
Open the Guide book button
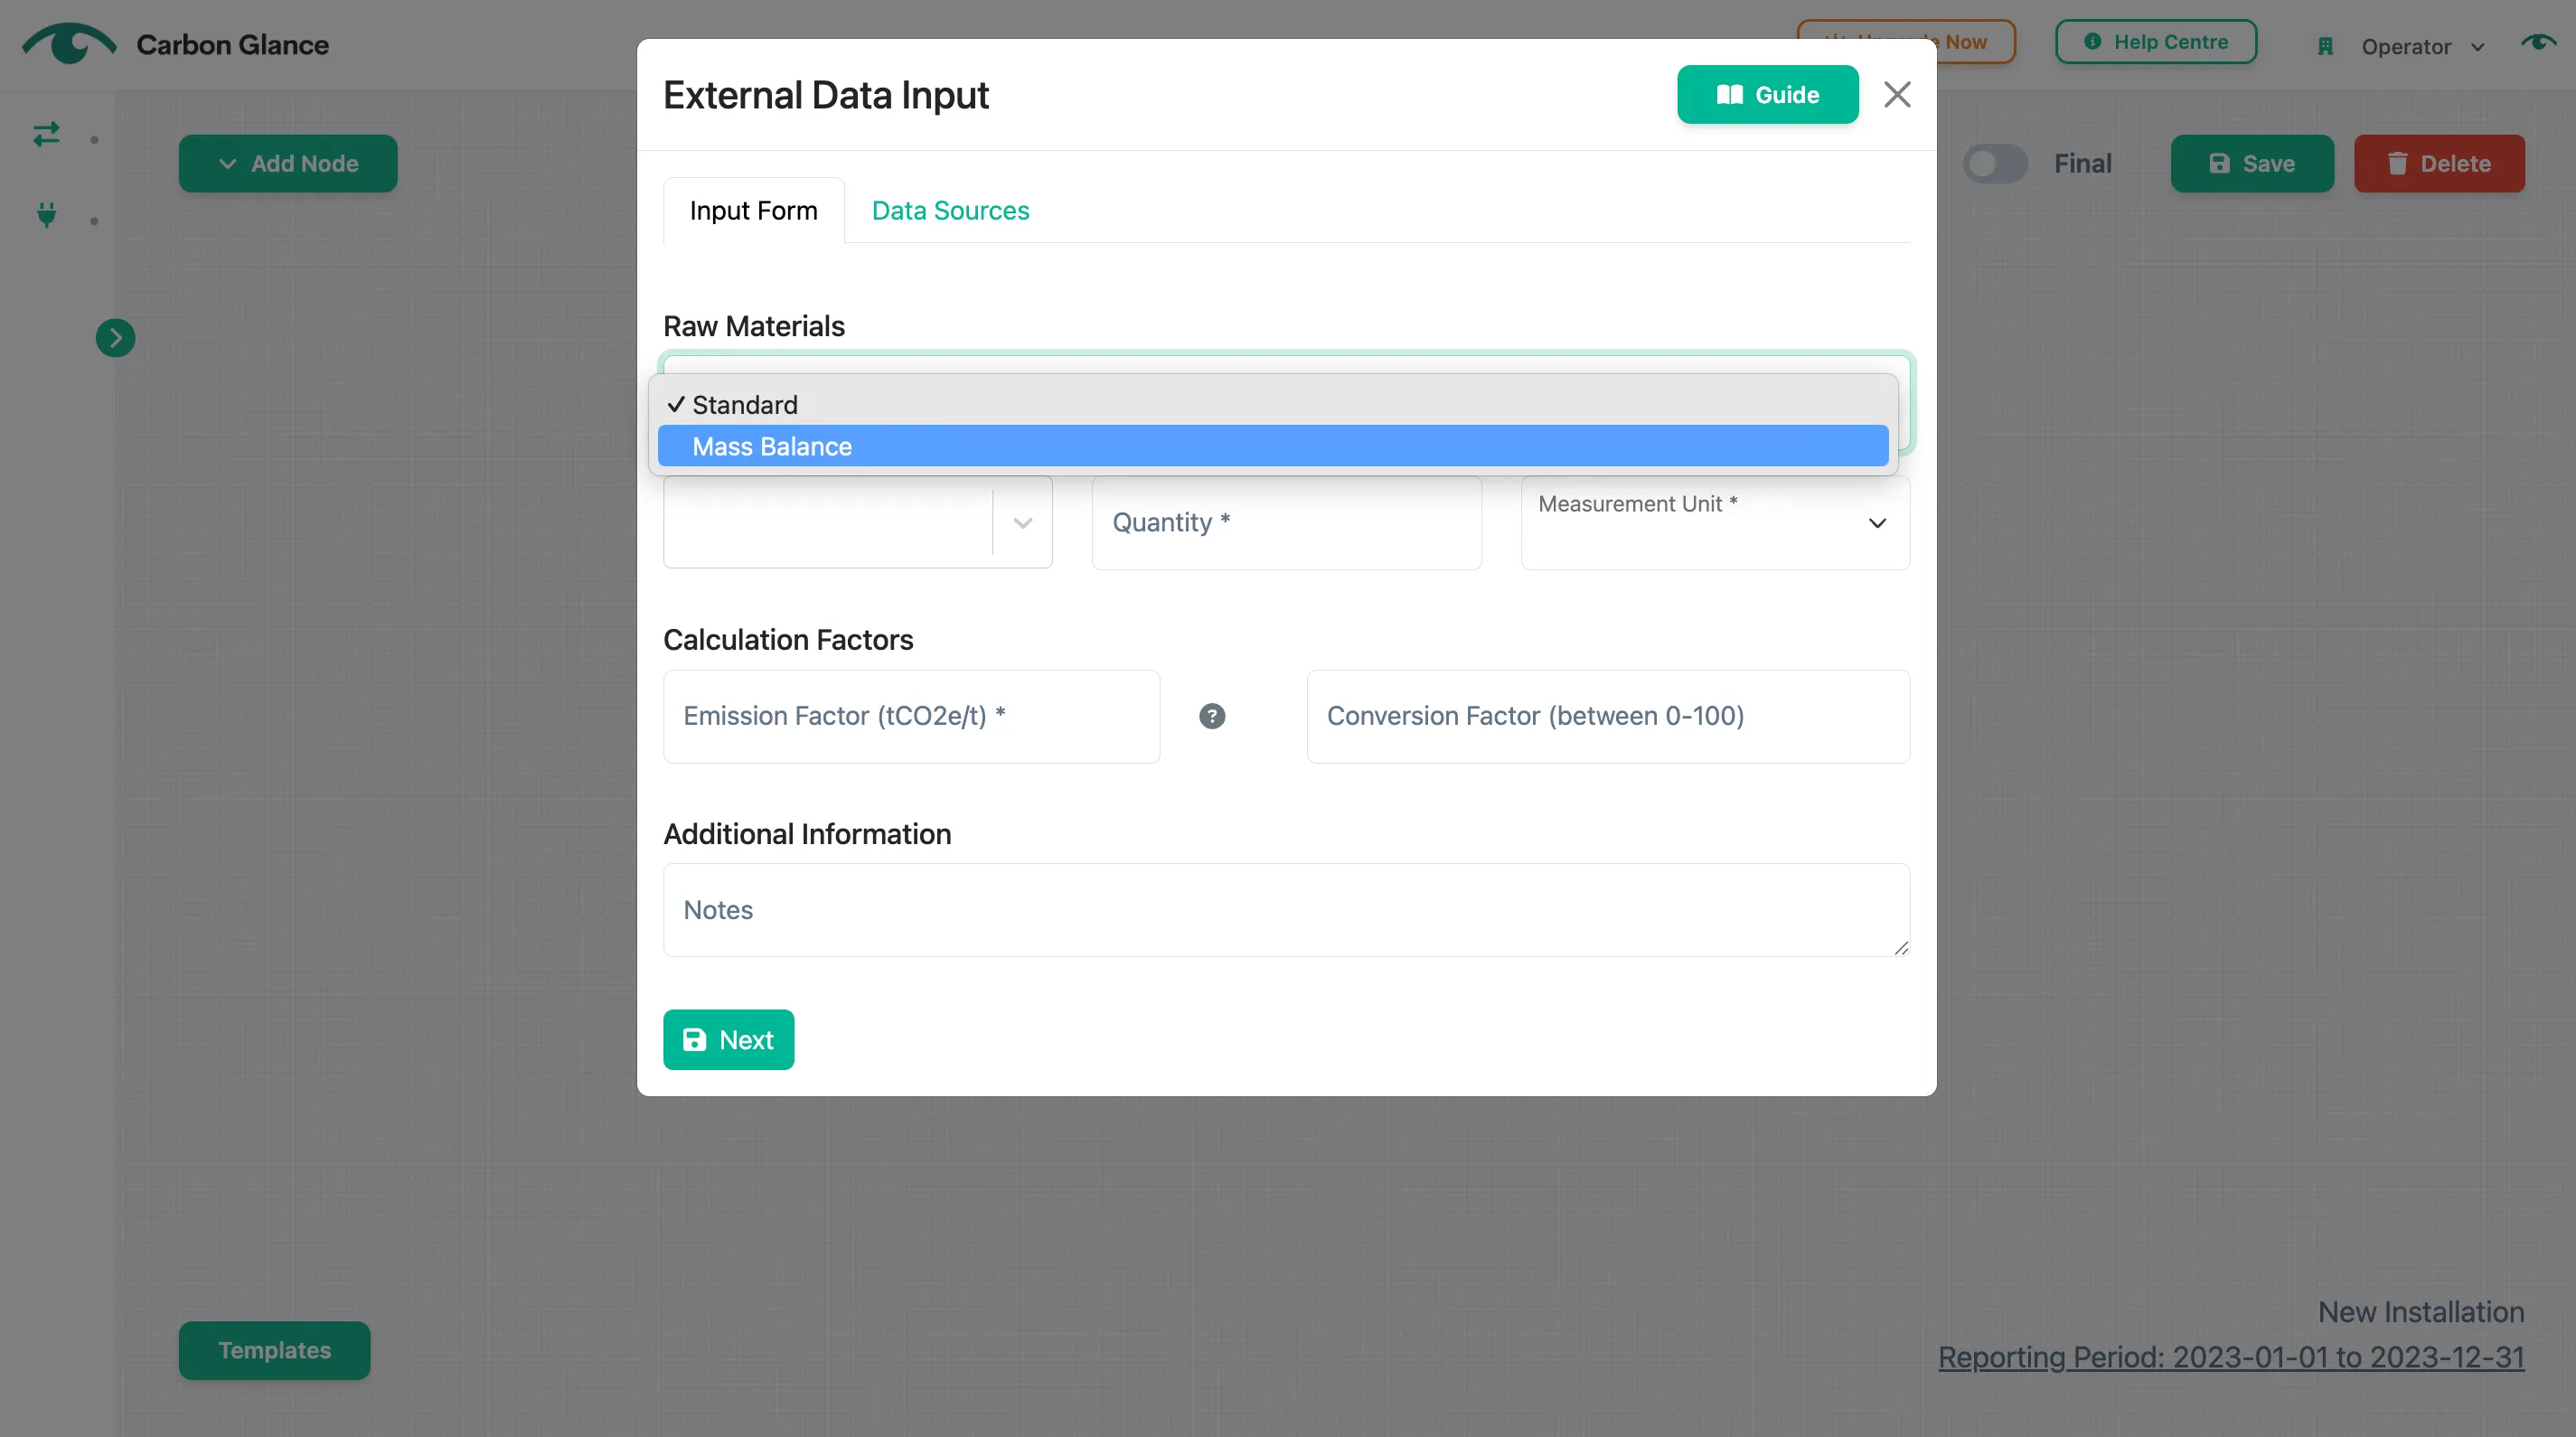point(1767,95)
